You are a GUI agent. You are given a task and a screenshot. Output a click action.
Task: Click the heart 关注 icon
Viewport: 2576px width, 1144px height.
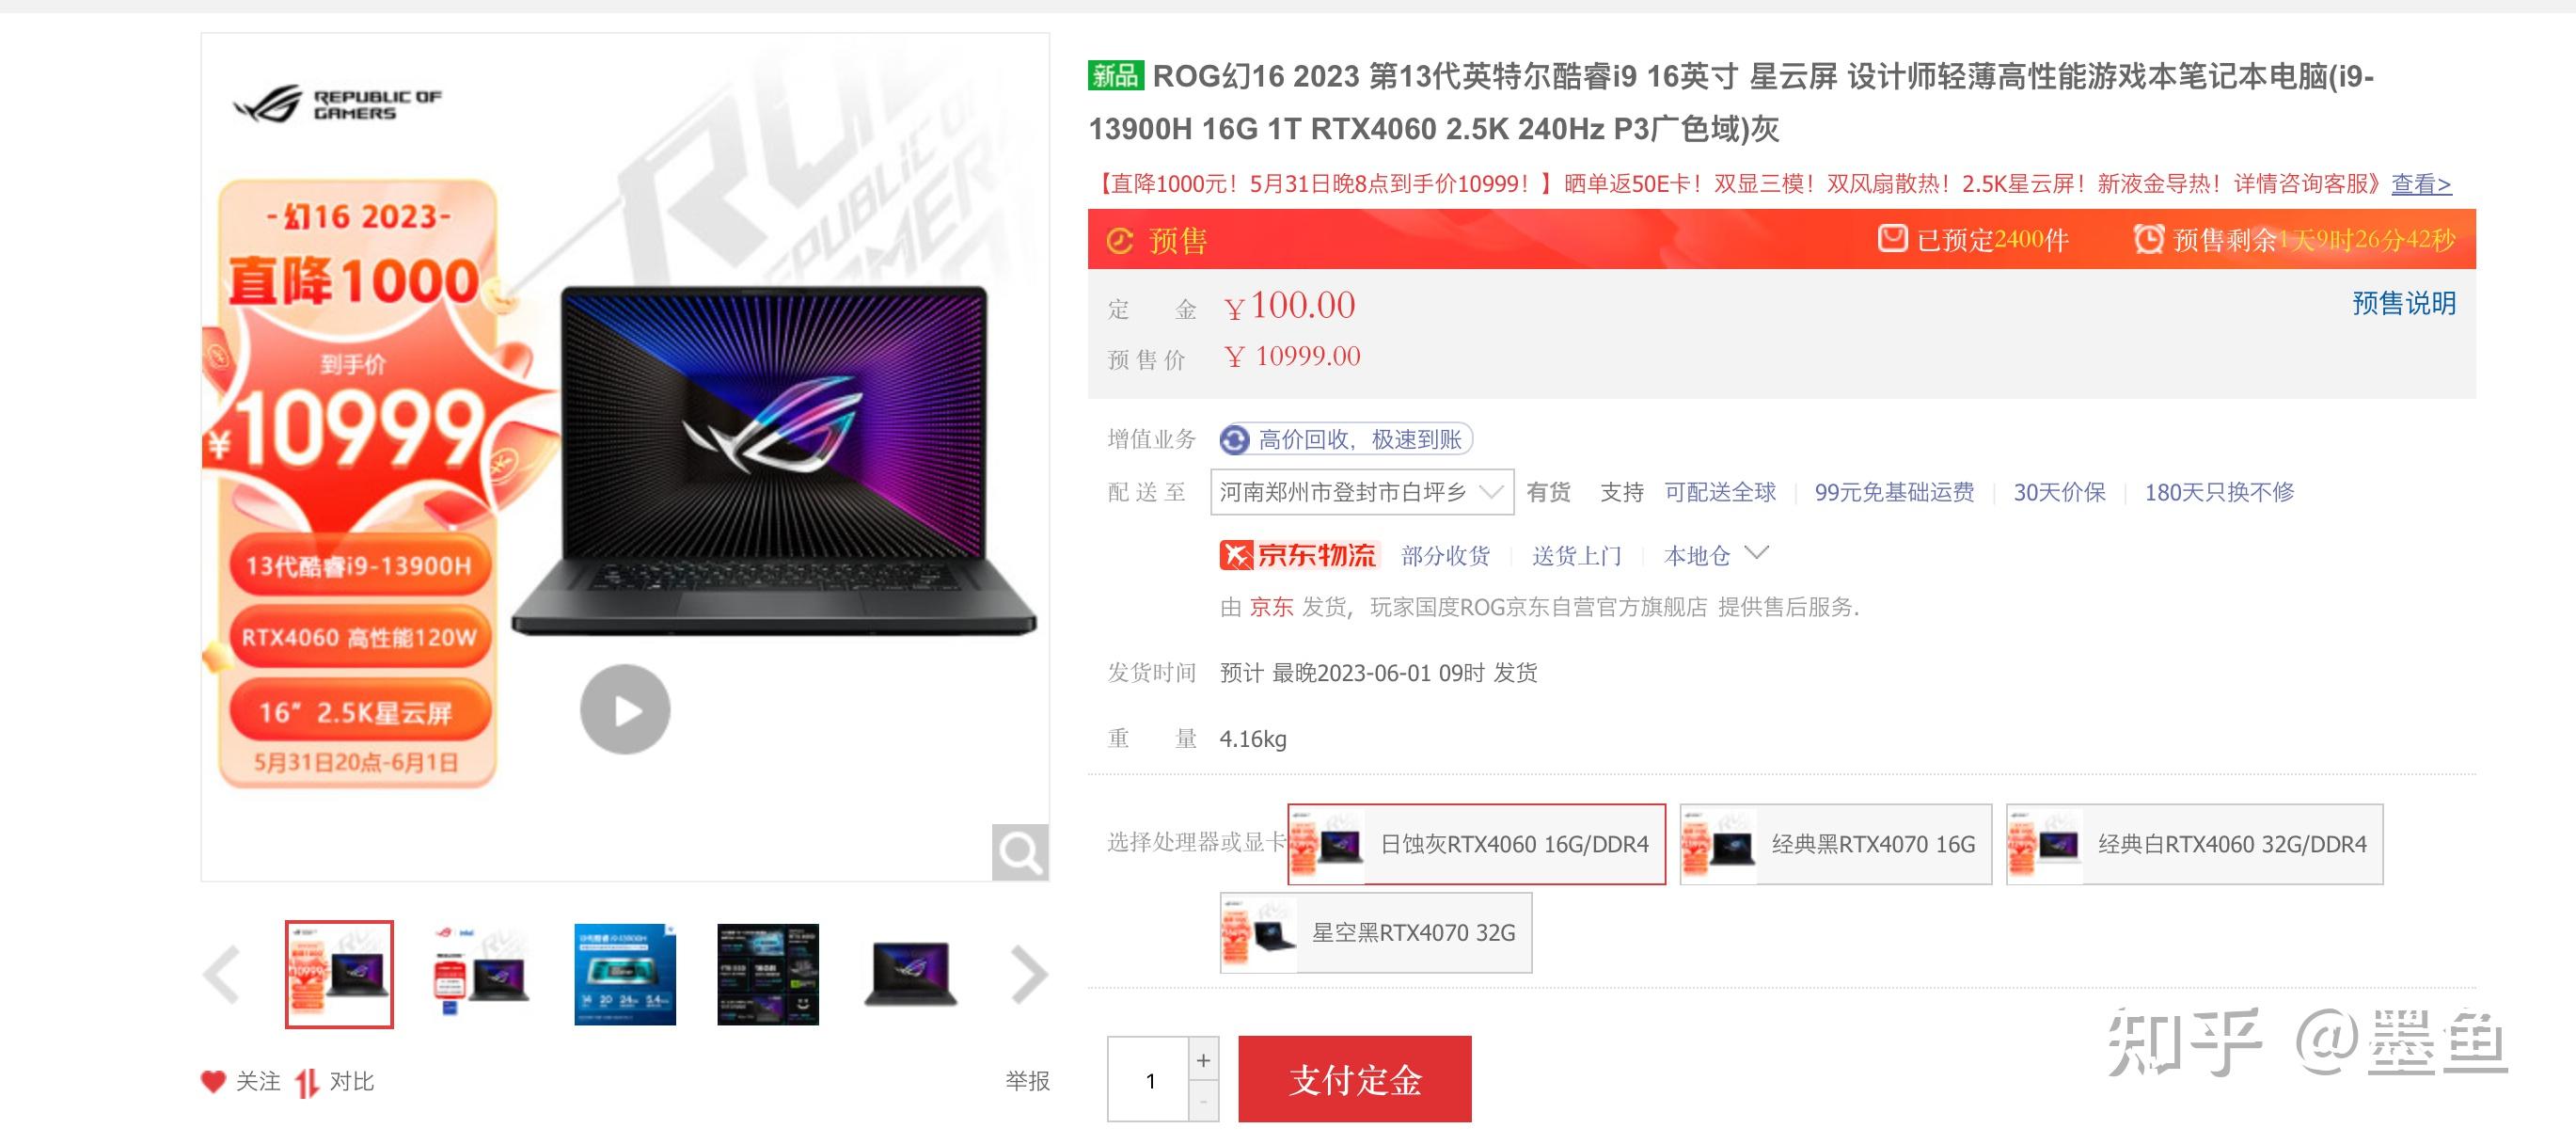click(213, 1081)
